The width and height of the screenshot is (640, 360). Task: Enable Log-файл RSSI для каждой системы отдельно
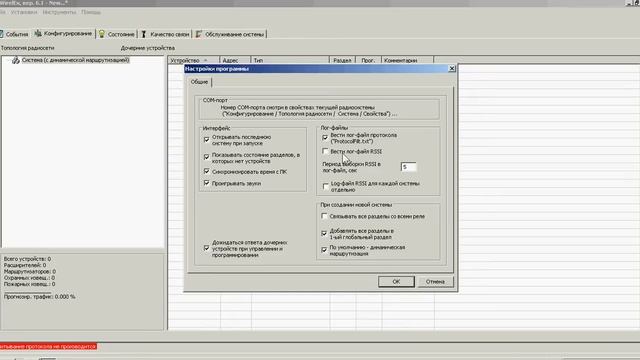coord(325,186)
